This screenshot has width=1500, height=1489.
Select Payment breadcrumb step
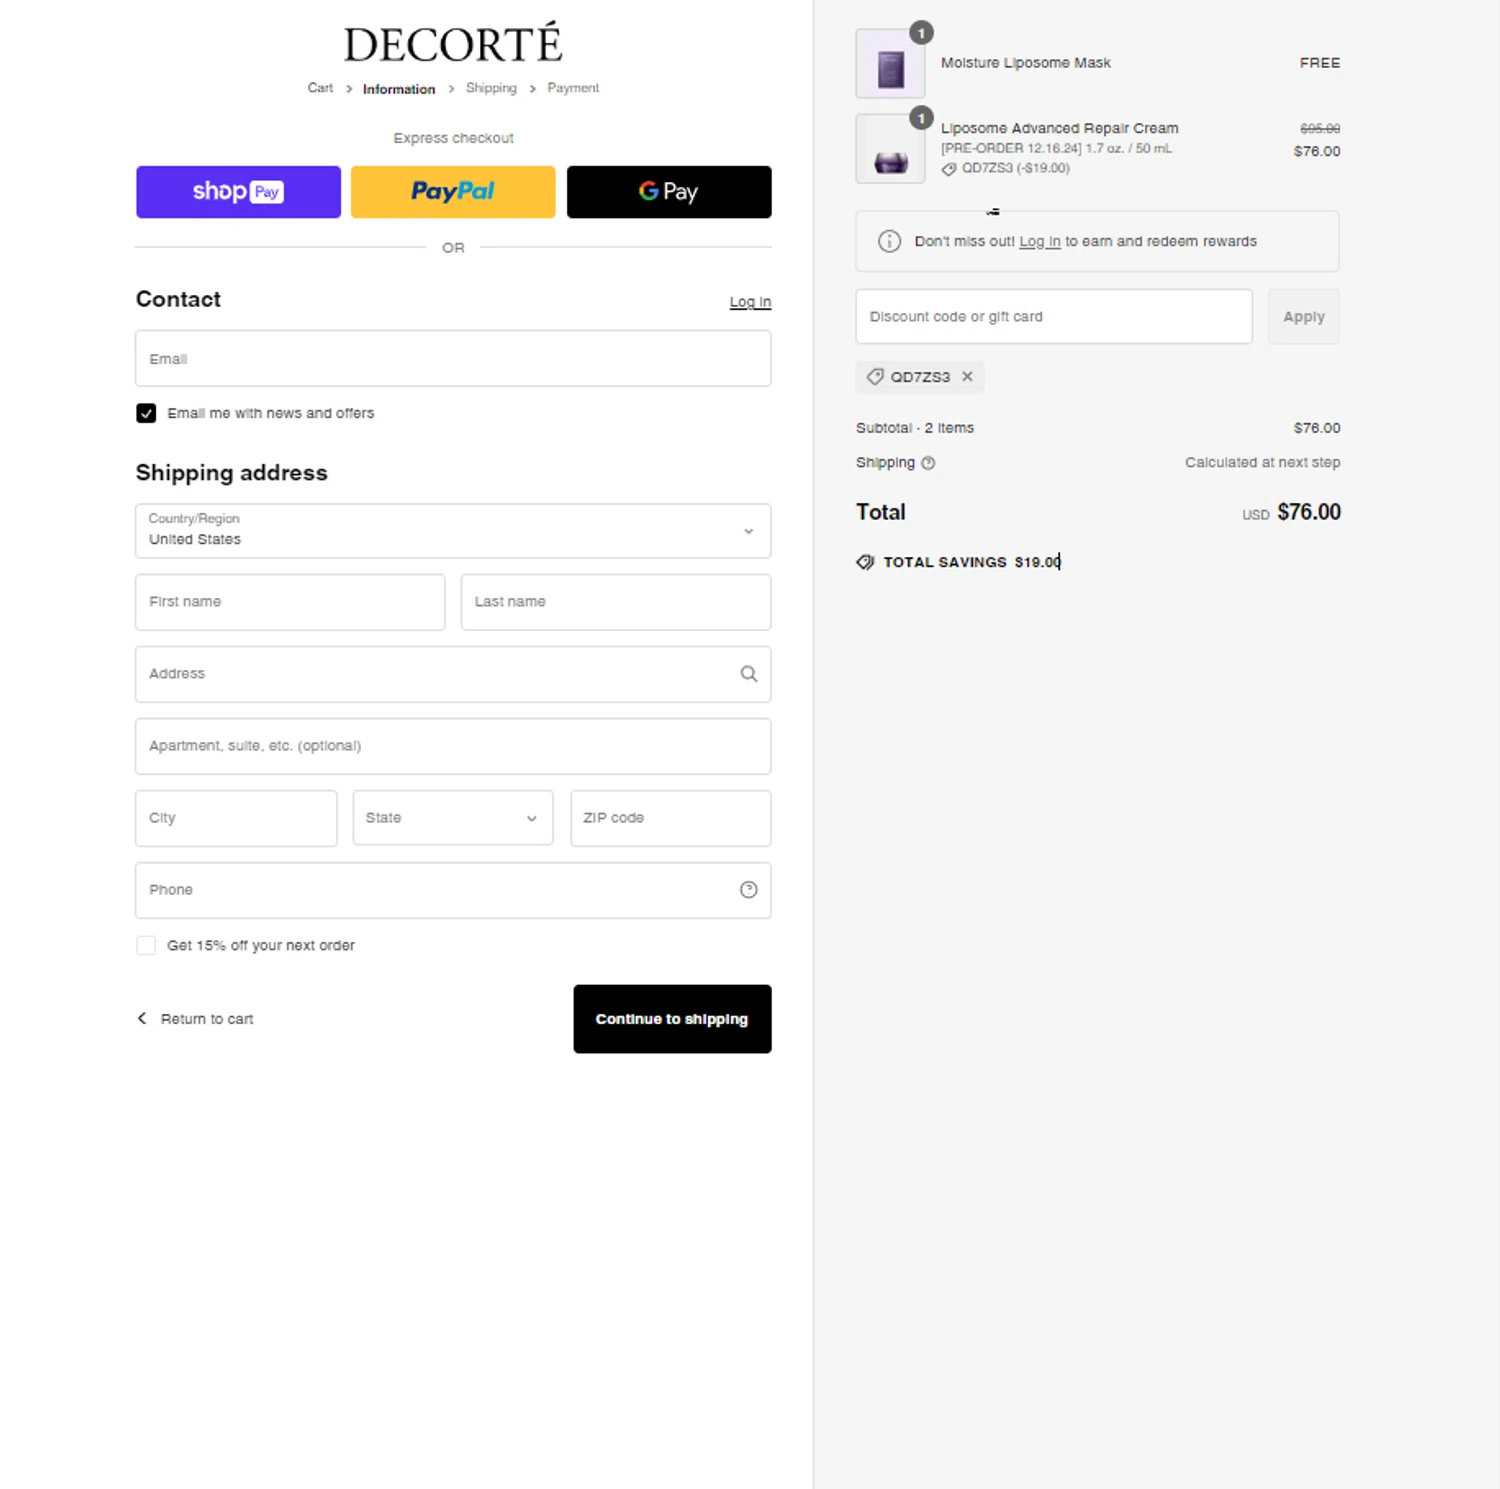click(x=573, y=88)
